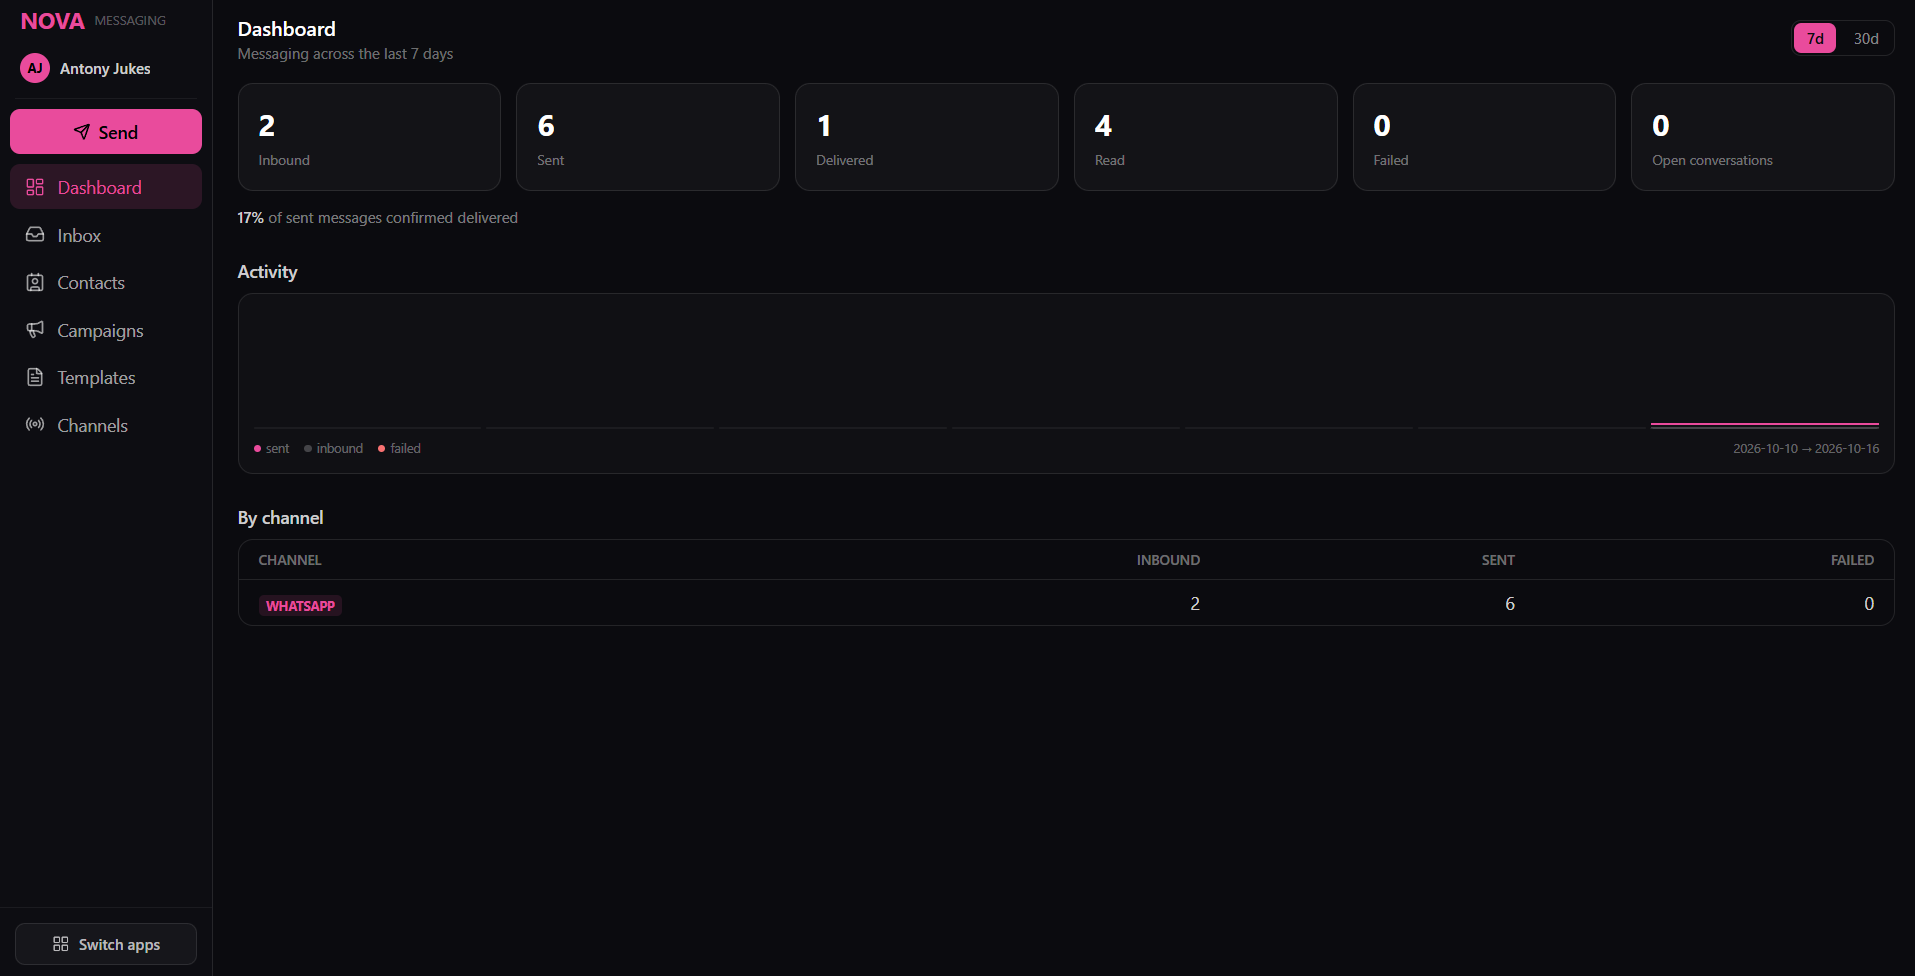
Task: Click the INBOUND column header
Action: click(1168, 560)
